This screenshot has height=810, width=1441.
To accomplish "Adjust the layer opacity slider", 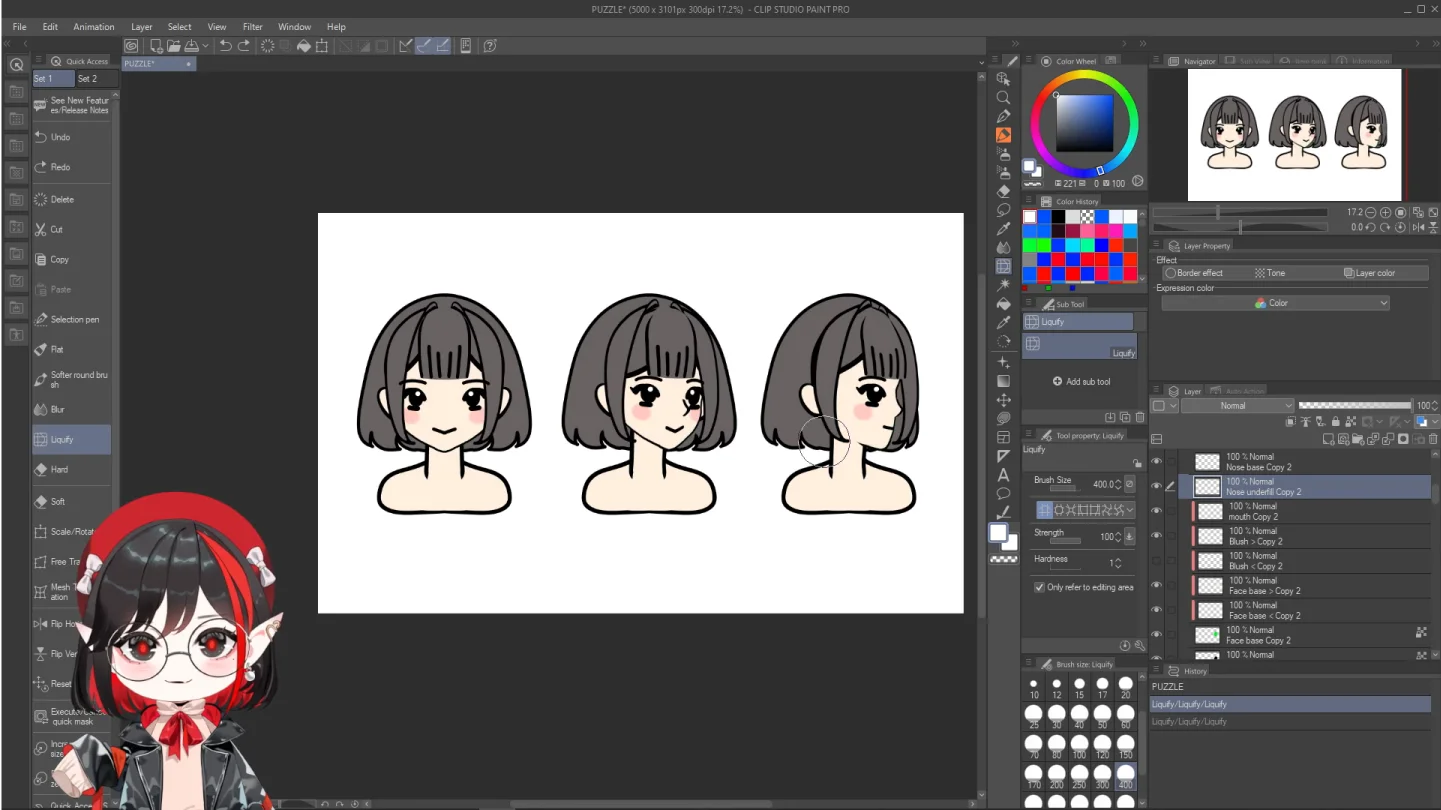I will (x=1354, y=406).
